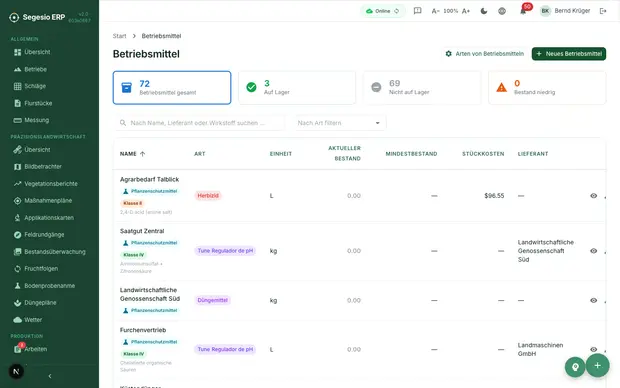Sort by the NAME column header

click(x=132, y=154)
